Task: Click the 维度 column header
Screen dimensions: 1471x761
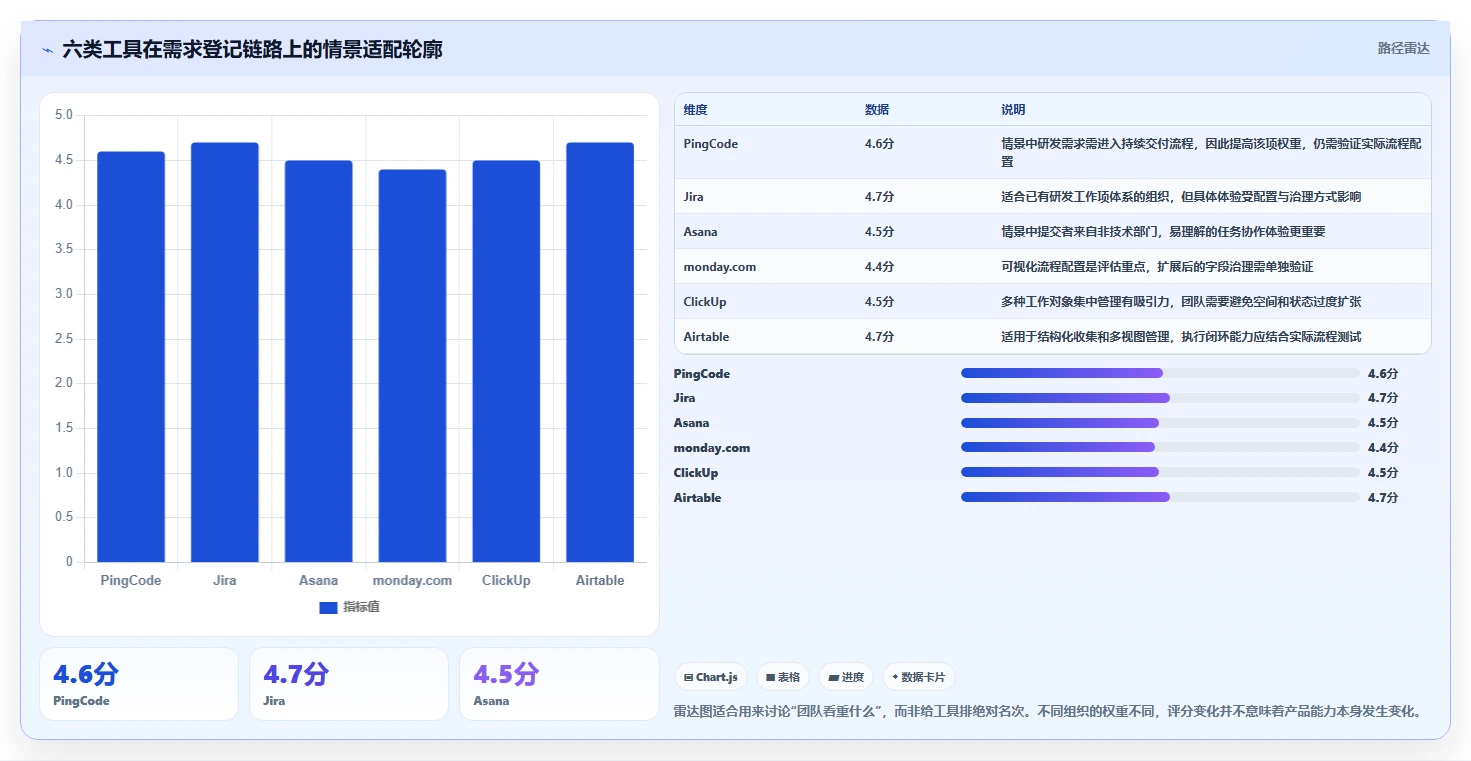Action: [696, 110]
